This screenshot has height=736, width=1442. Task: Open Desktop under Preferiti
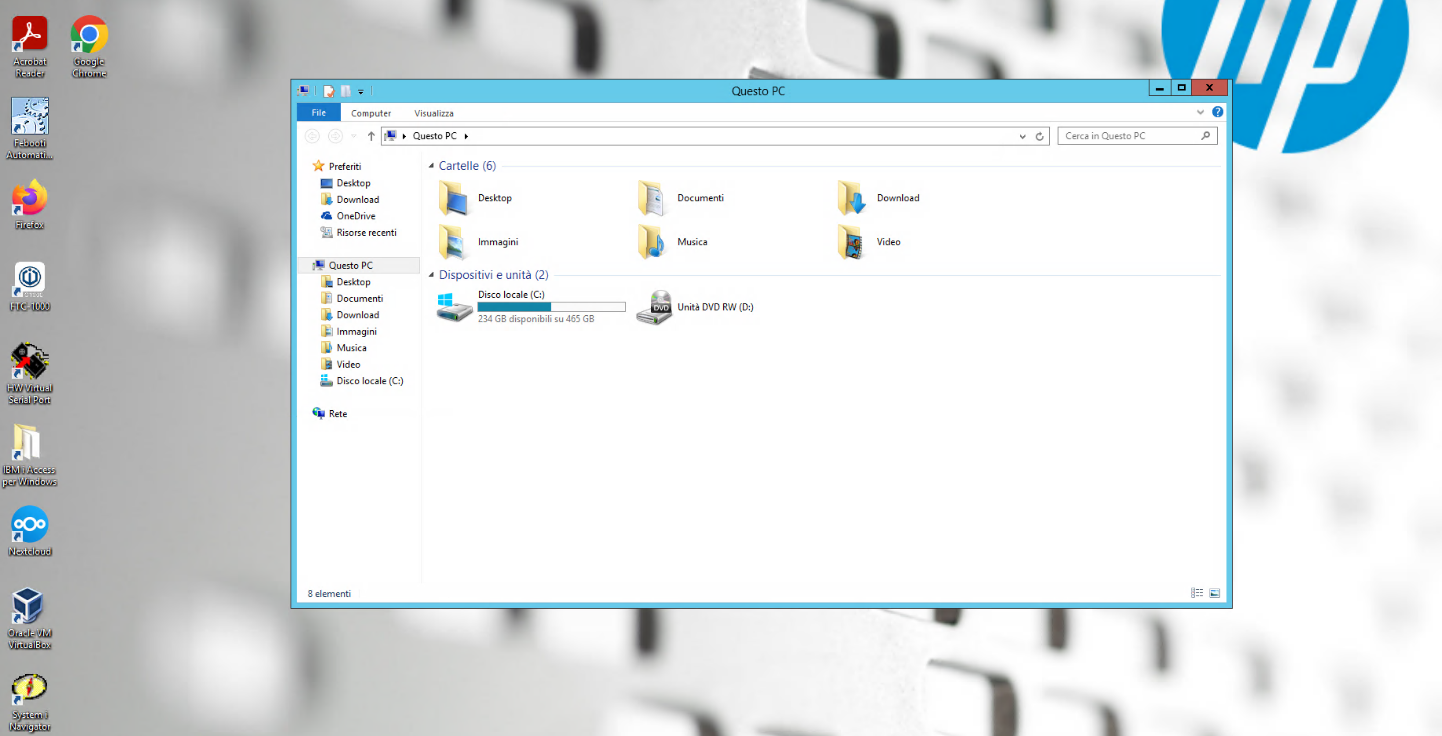click(x=346, y=183)
